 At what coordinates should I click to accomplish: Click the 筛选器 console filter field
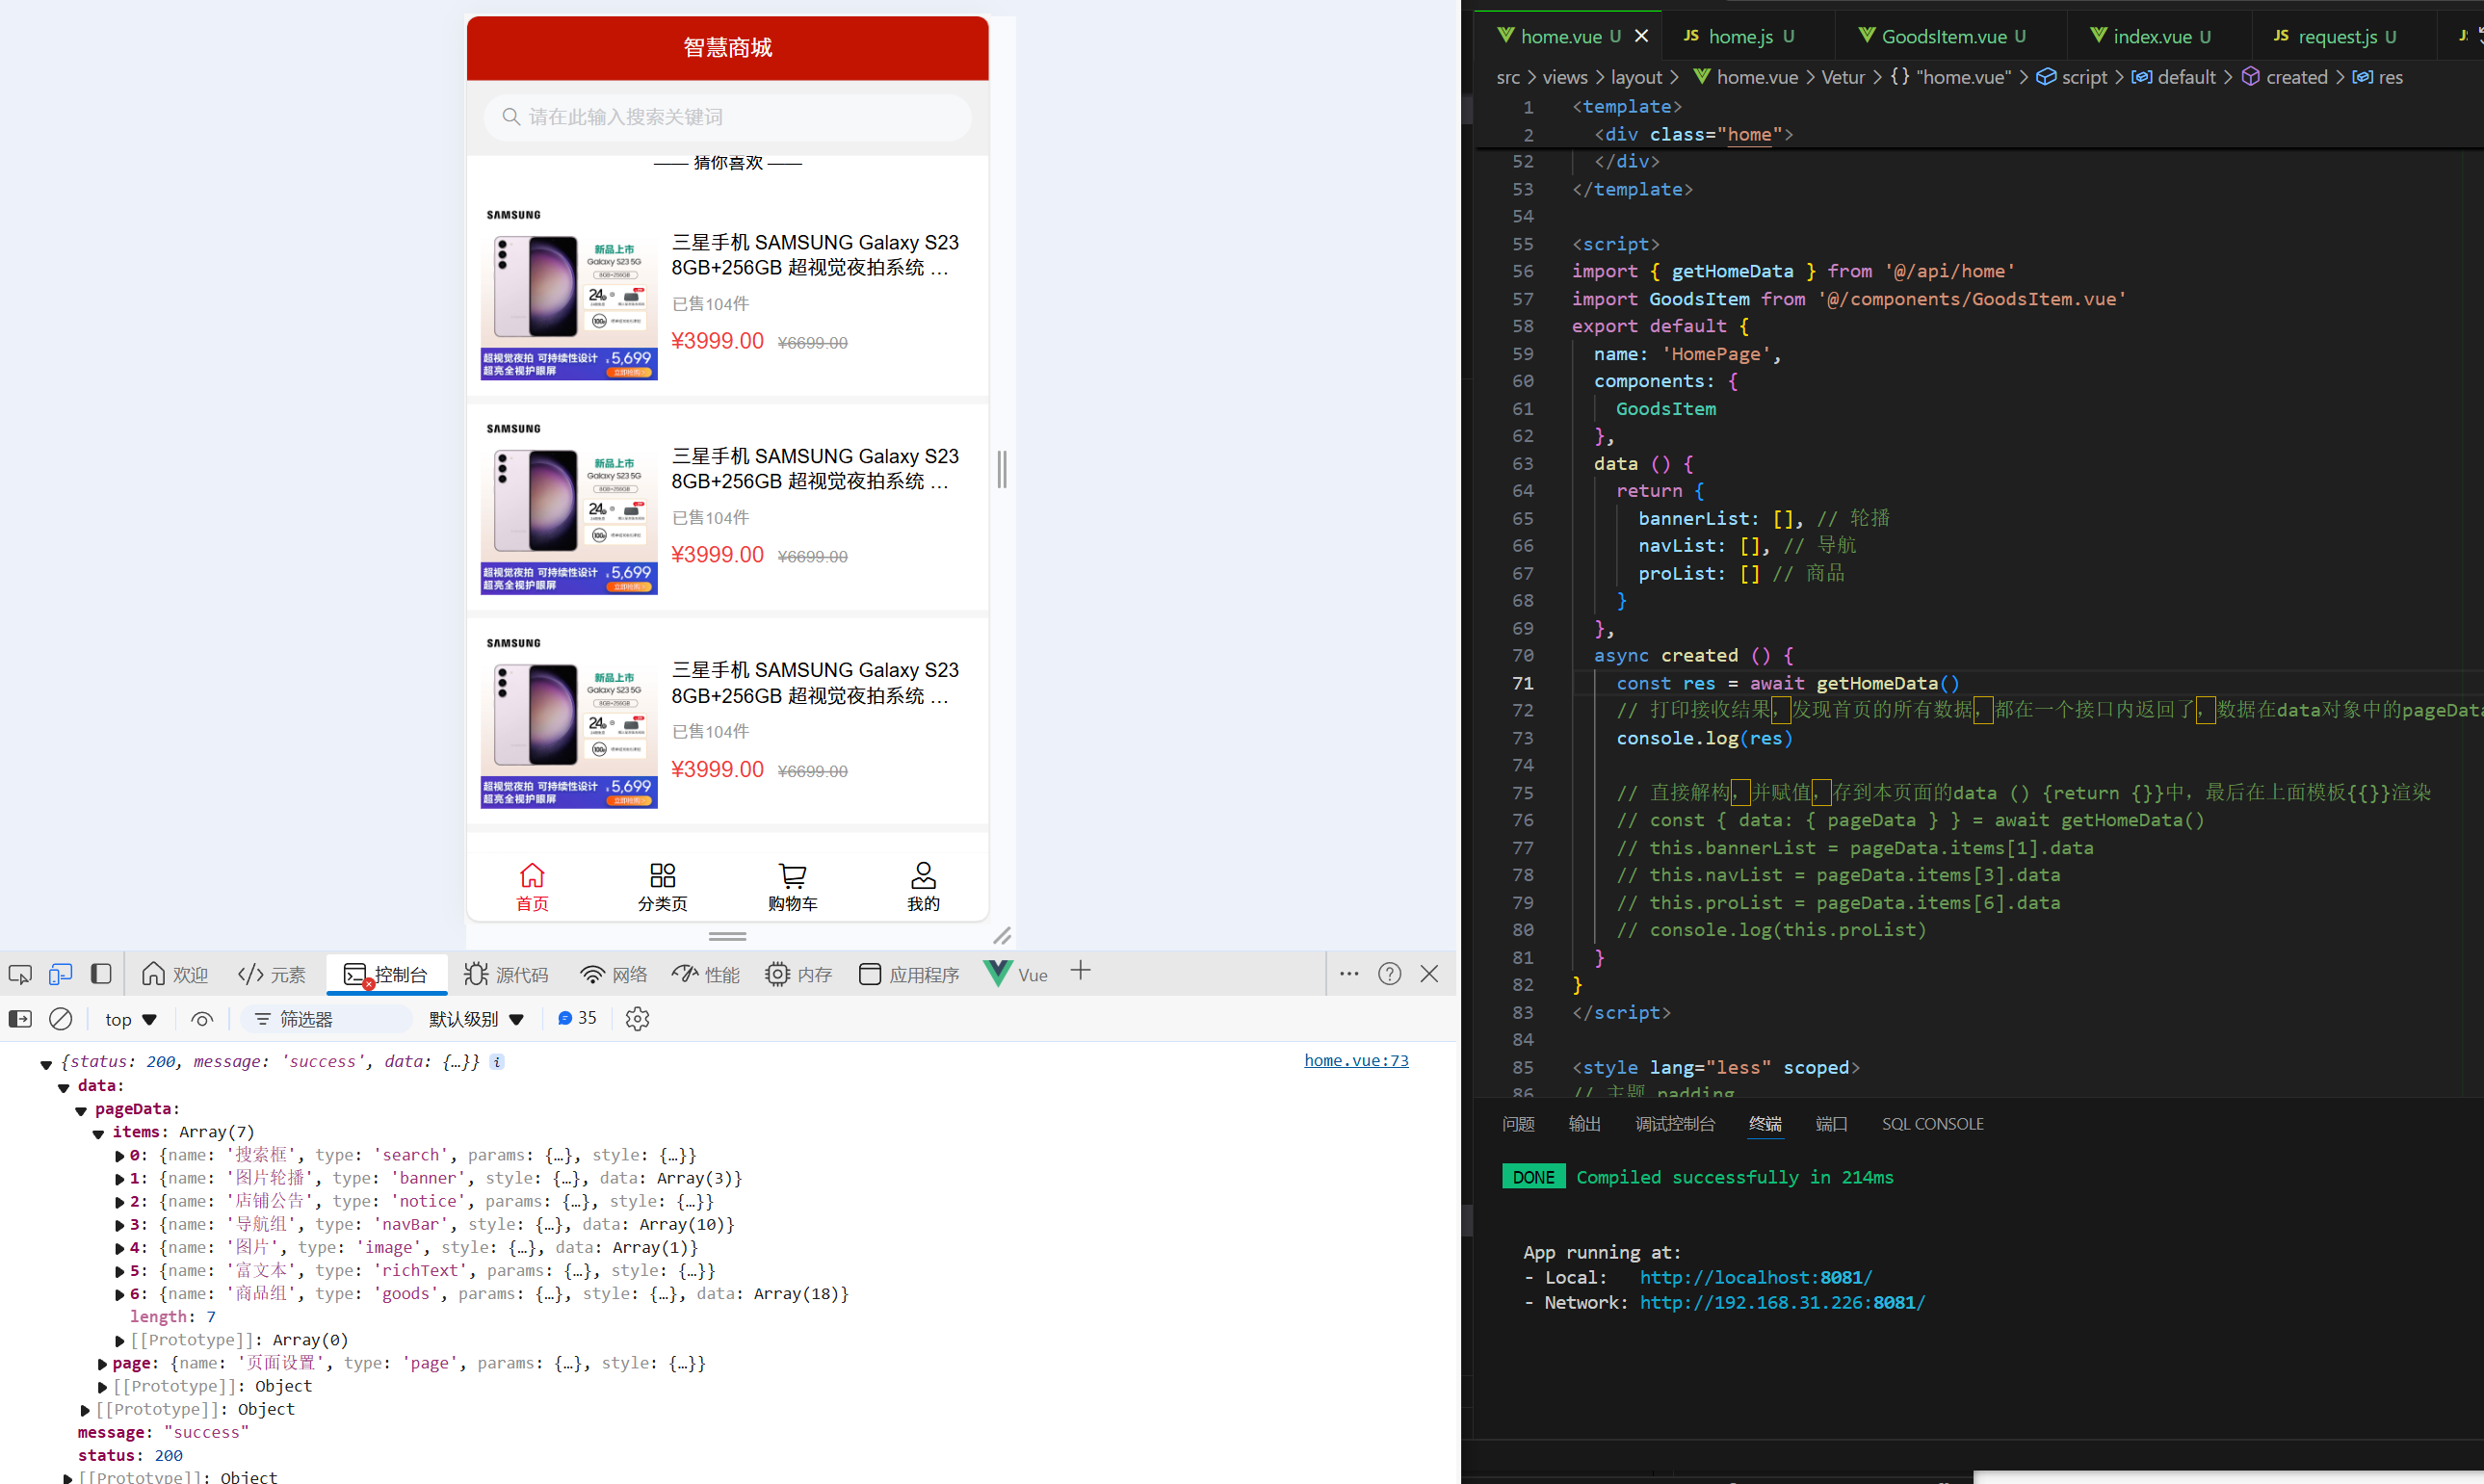325,1019
